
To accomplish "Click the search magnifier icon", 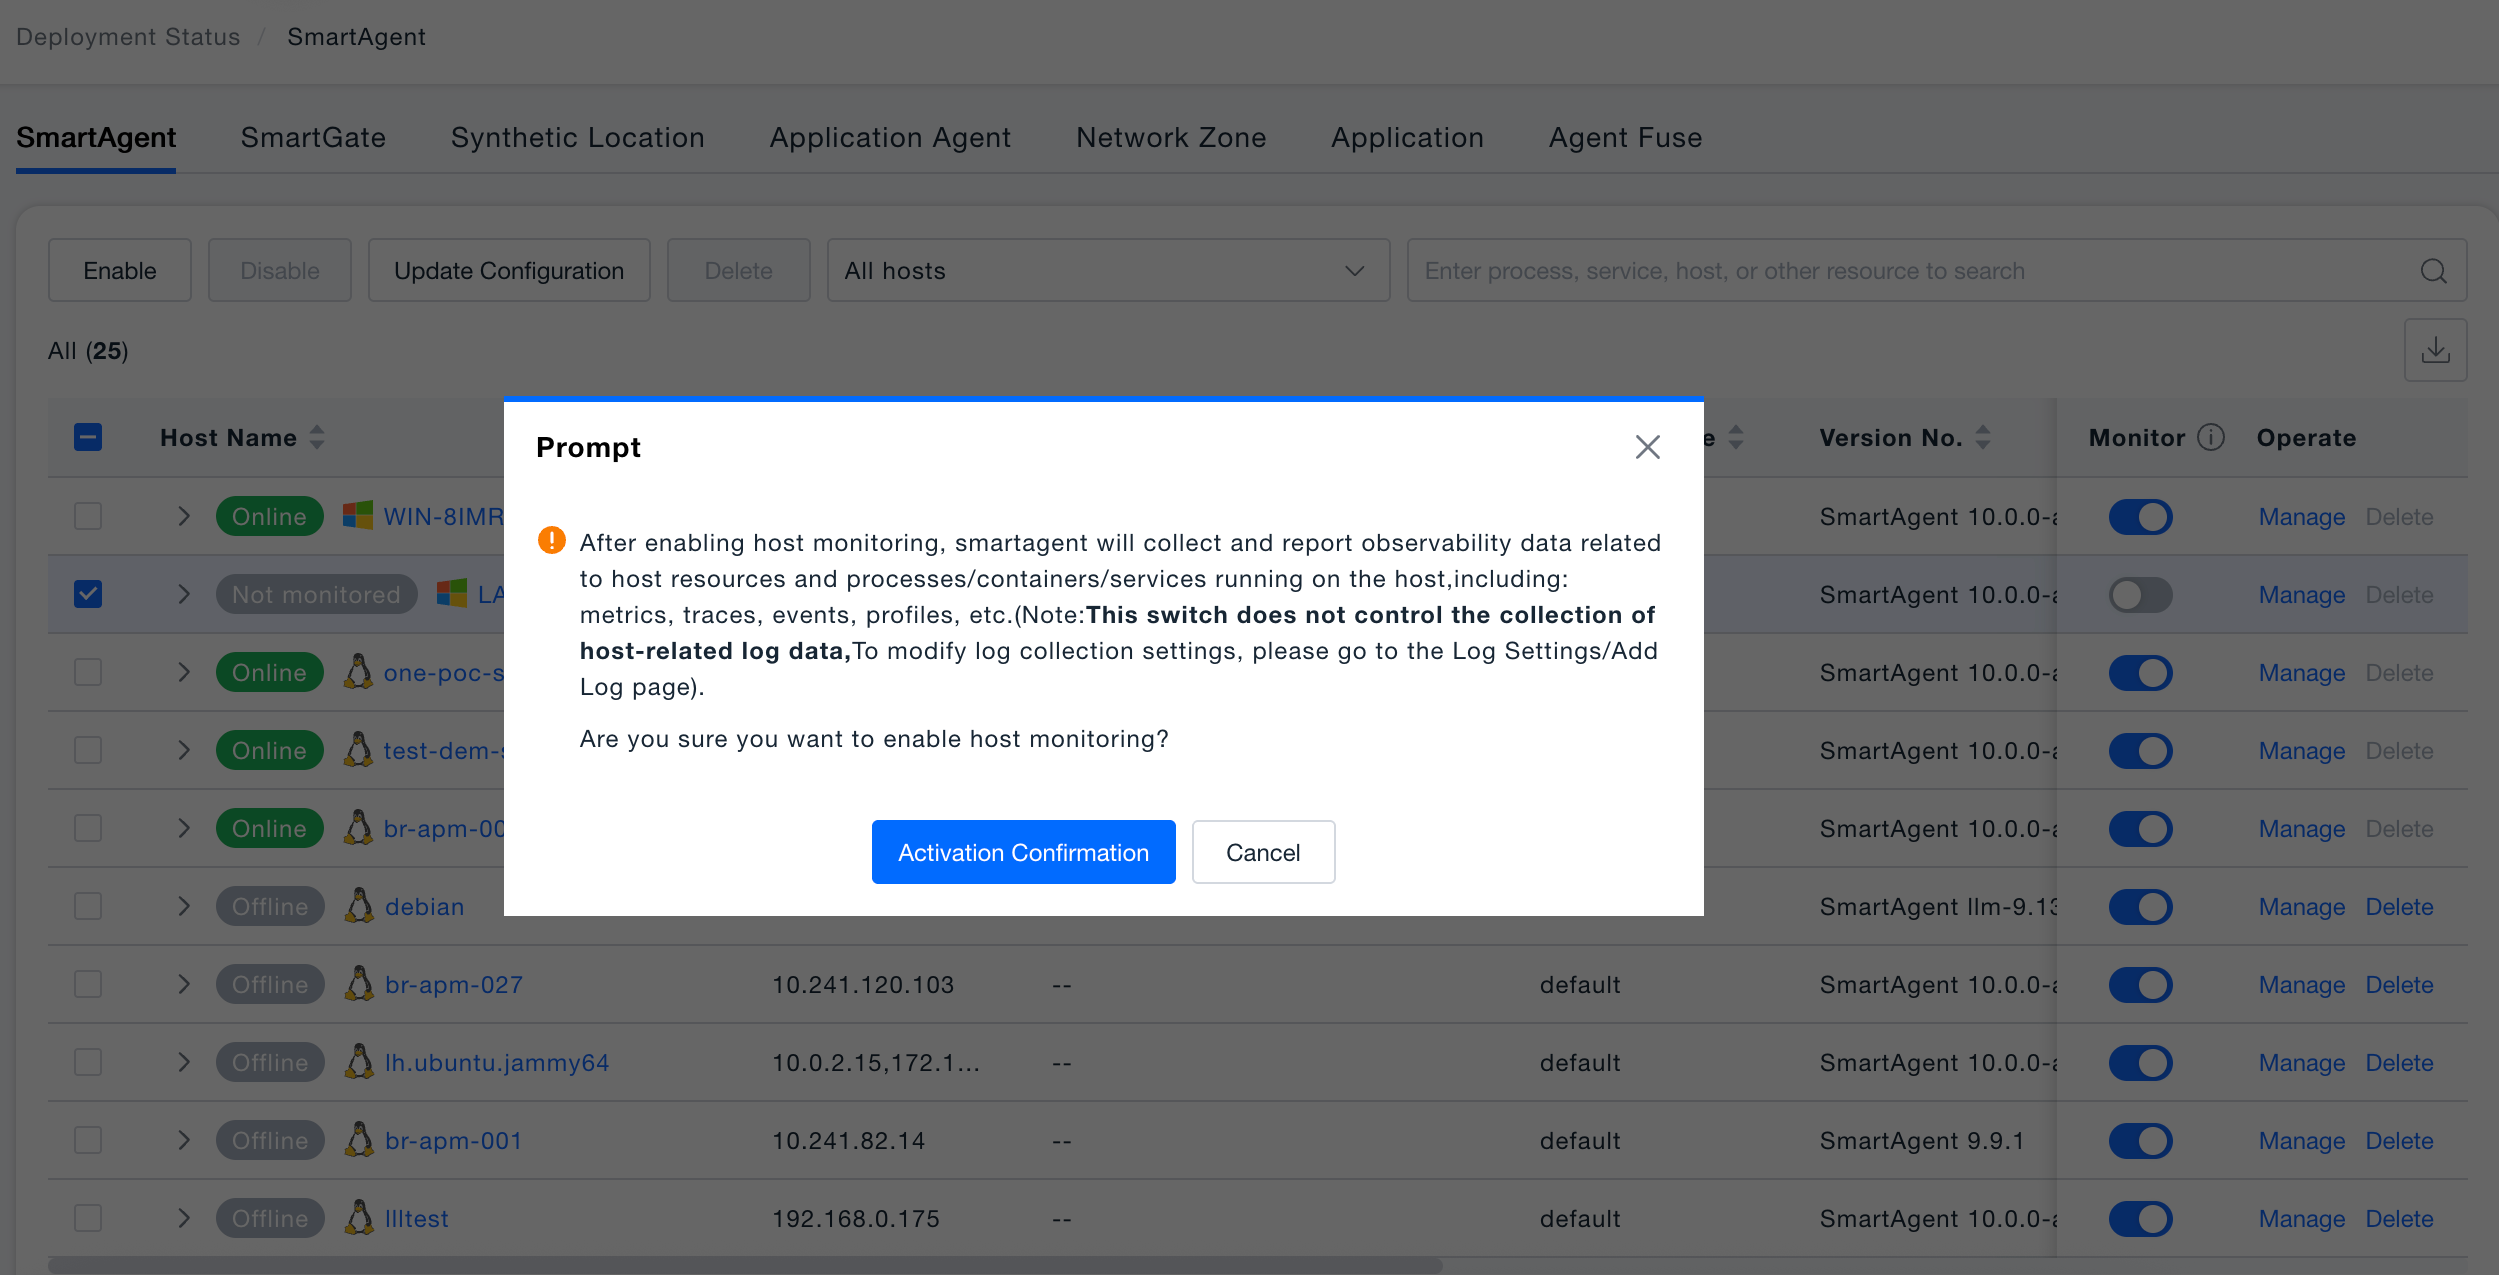I will pyautogui.click(x=2433, y=271).
